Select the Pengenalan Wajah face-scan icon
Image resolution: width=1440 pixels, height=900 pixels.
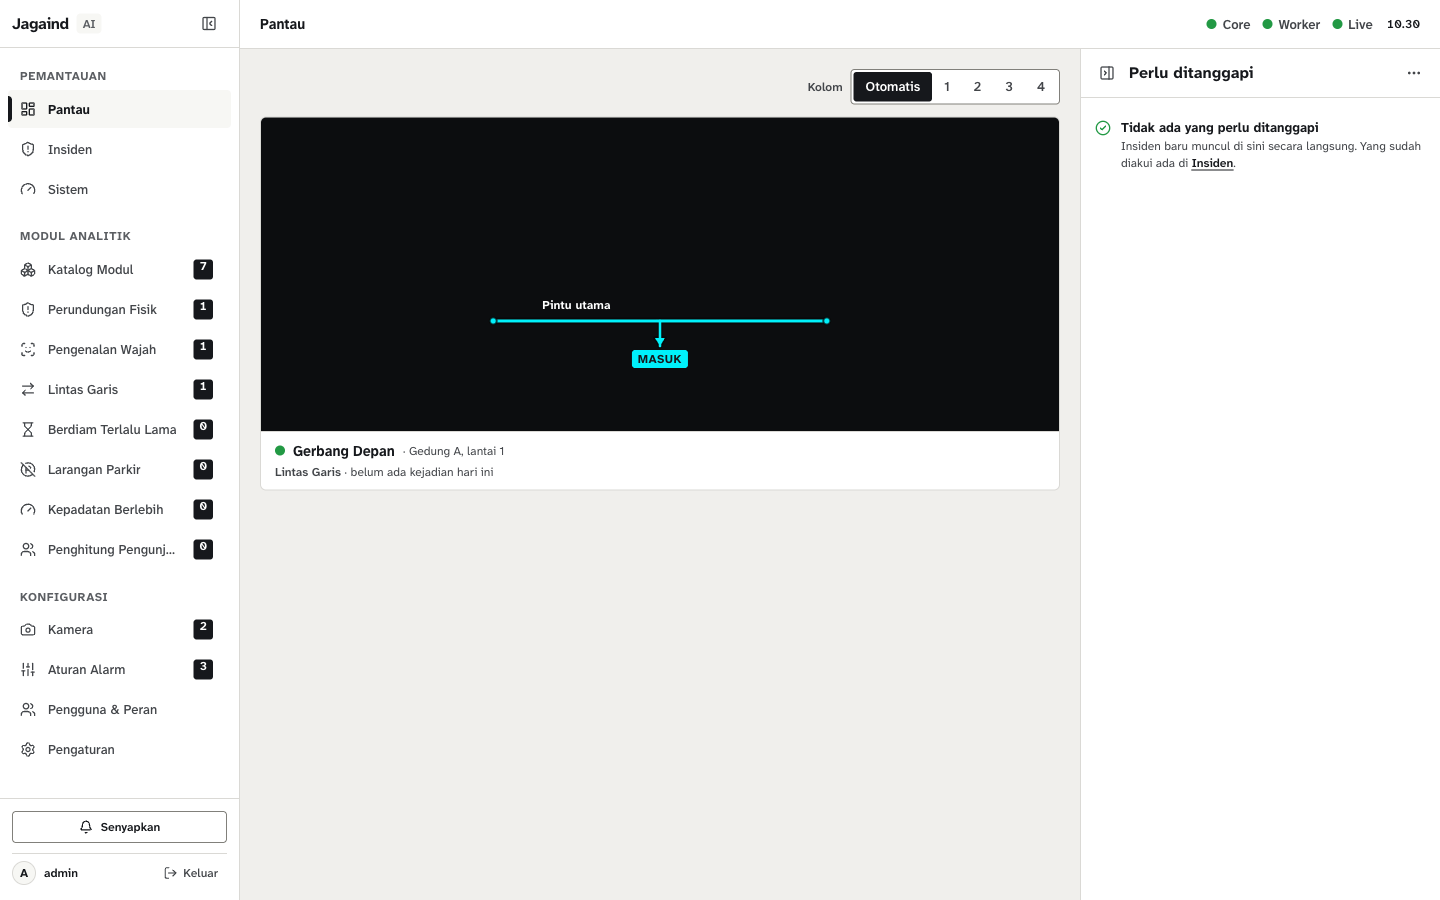28,349
